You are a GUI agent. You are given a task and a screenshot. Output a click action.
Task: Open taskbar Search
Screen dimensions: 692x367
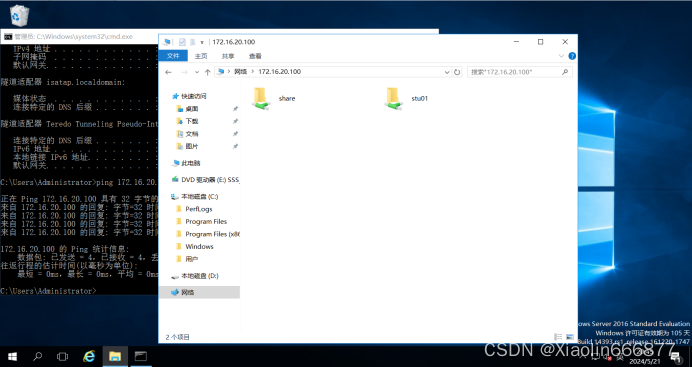[38, 356]
